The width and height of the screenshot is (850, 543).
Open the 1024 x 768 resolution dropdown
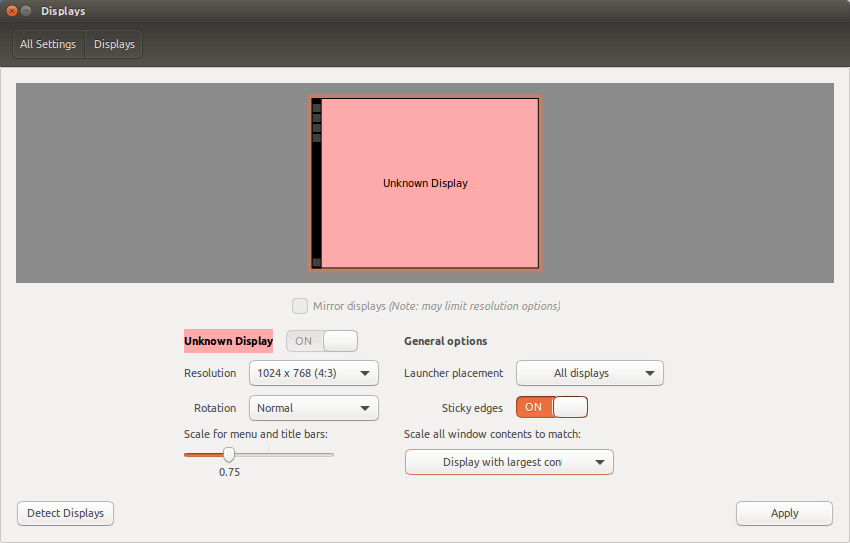coord(314,373)
